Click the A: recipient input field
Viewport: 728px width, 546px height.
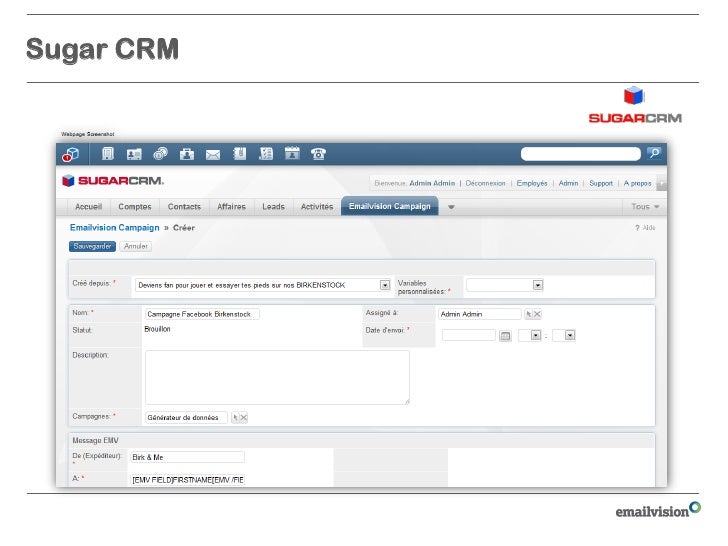pos(187,480)
